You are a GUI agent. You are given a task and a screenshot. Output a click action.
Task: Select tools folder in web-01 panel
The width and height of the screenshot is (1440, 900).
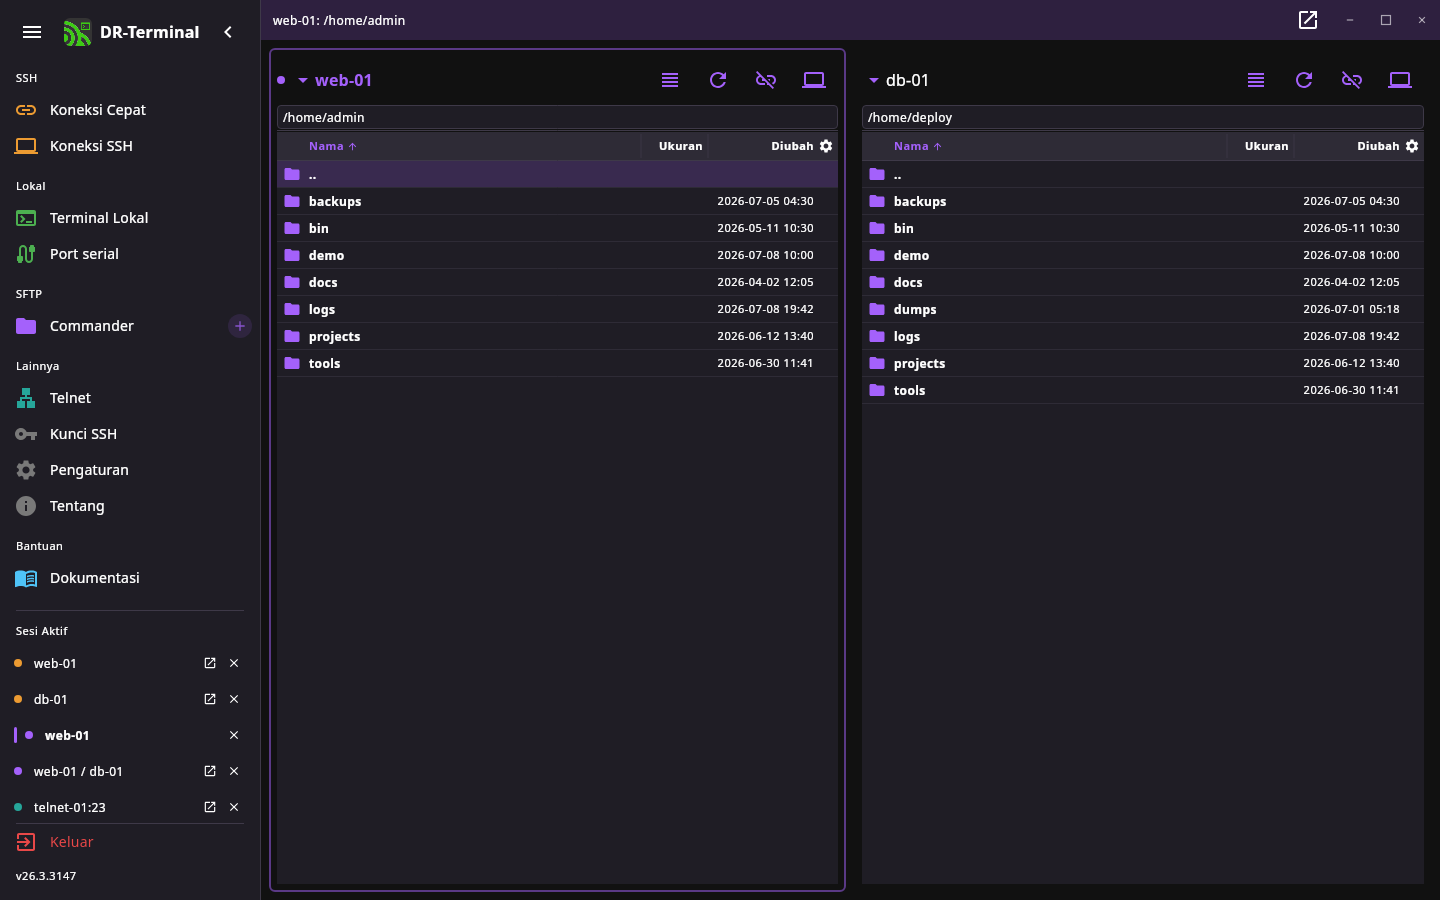[x=557, y=363]
